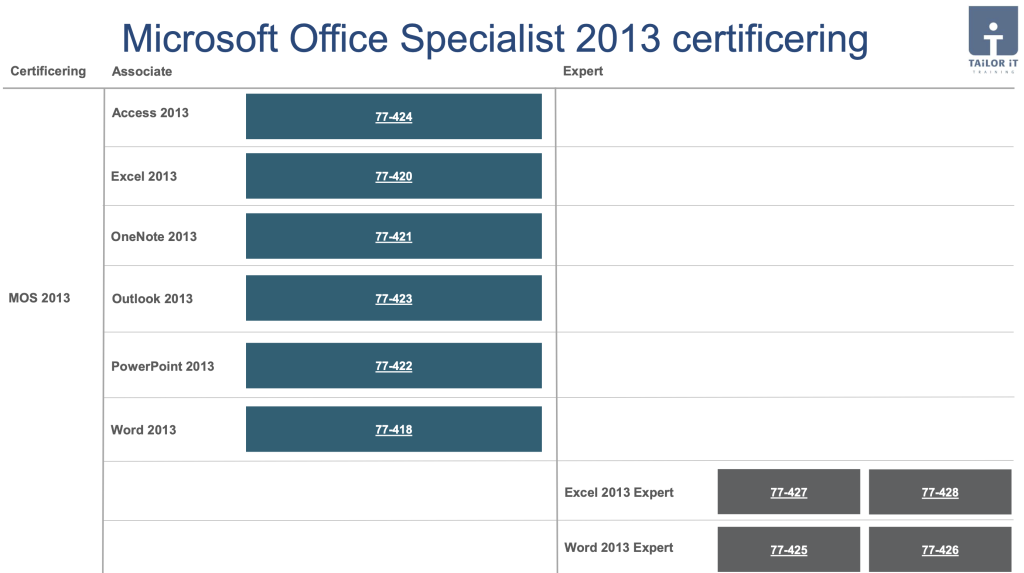
Task: Click the 'Certificering' column header
Action: 48,71
